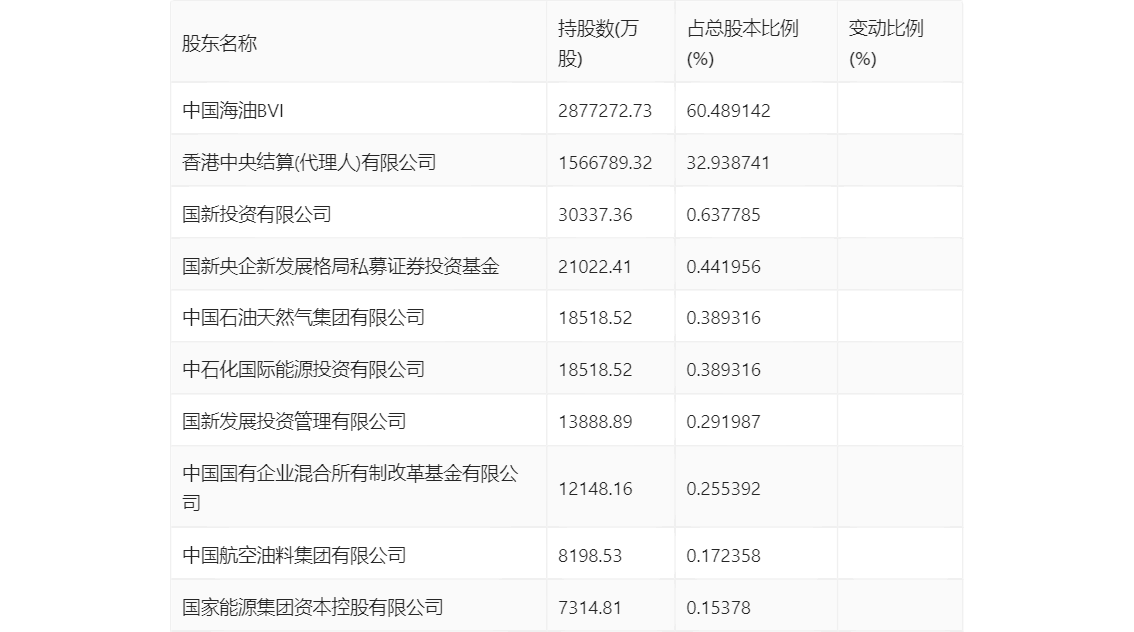Click the holding value 13888.89
The width and height of the screenshot is (1134, 632).
(595, 422)
